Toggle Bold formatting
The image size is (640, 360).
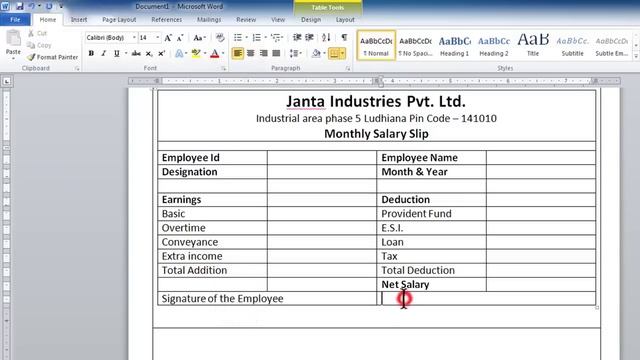click(91, 53)
